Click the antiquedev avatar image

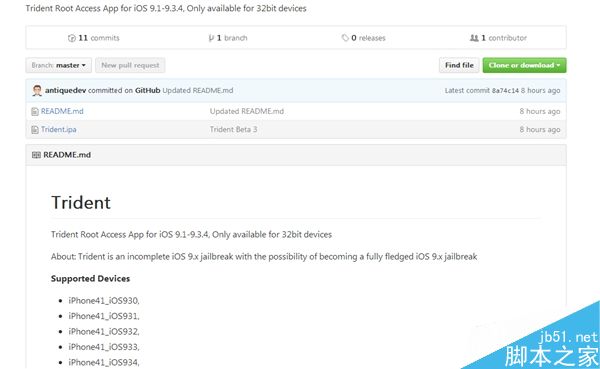(x=37, y=90)
